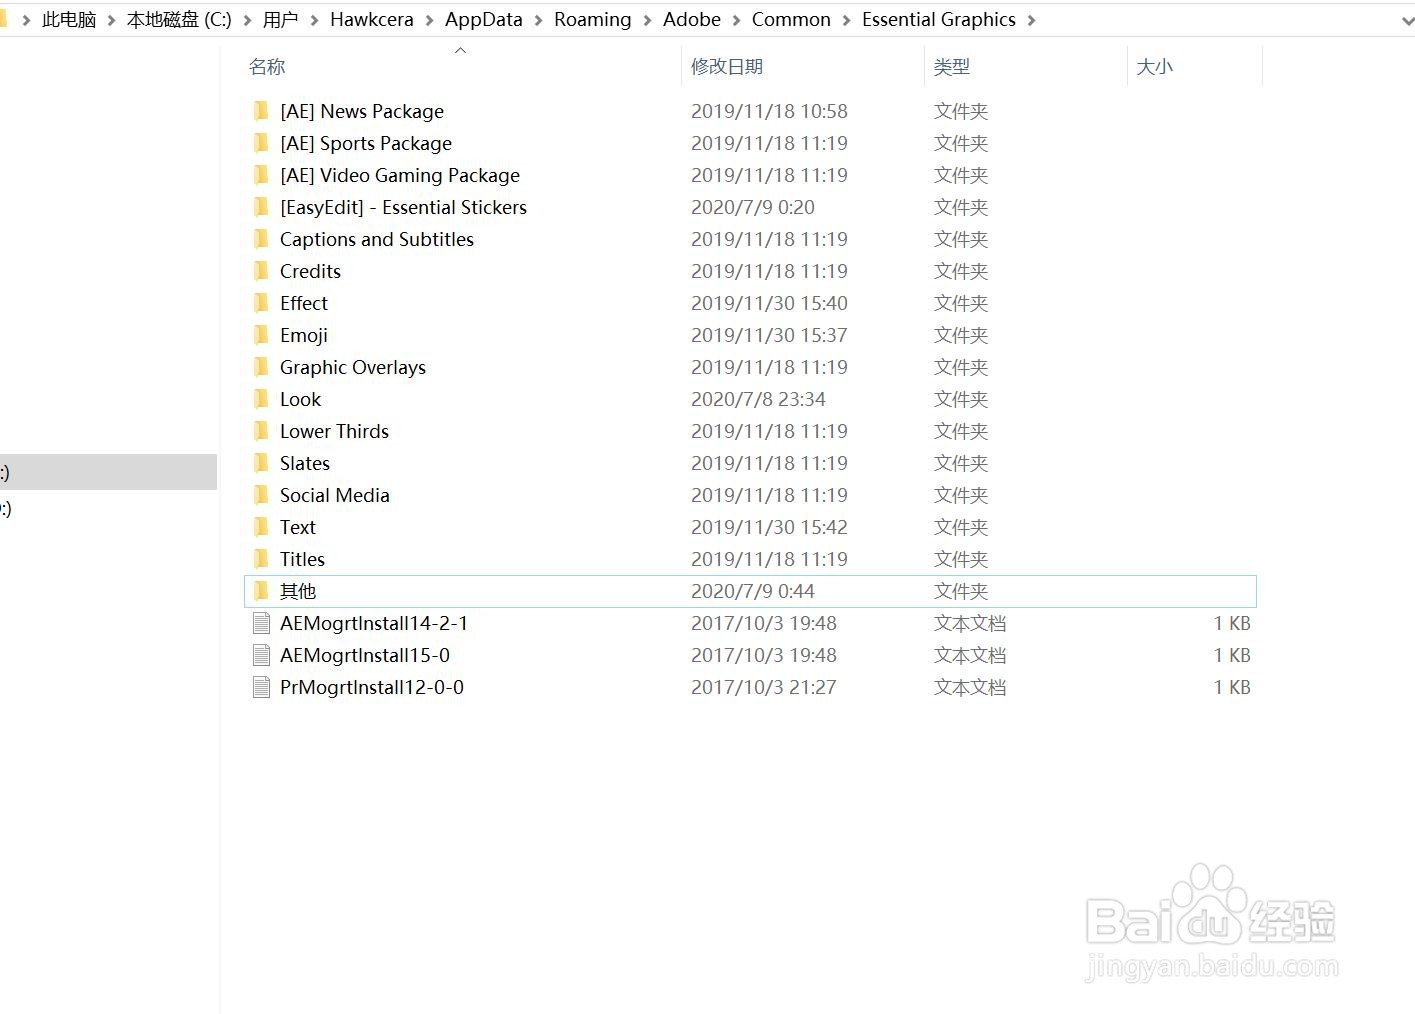Open the chevron between AppData and Roaming
This screenshot has height=1014, width=1415.
tap(538, 20)
